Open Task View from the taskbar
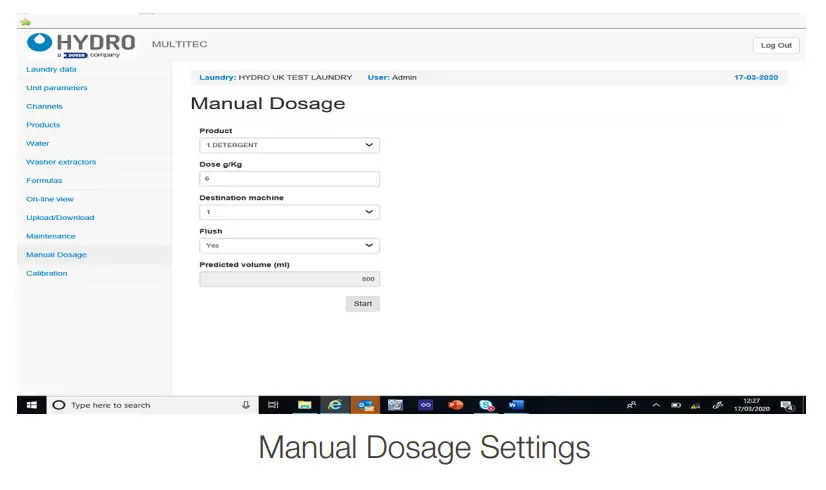This screenshot has width=826, height=490. 273,405
